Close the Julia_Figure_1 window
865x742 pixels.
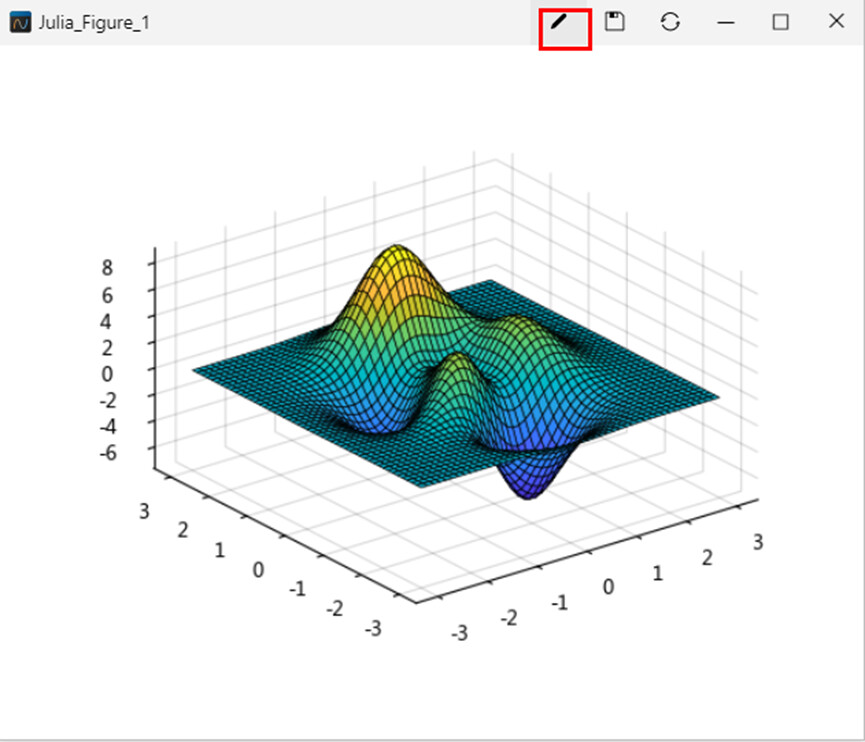pos(836,22)
